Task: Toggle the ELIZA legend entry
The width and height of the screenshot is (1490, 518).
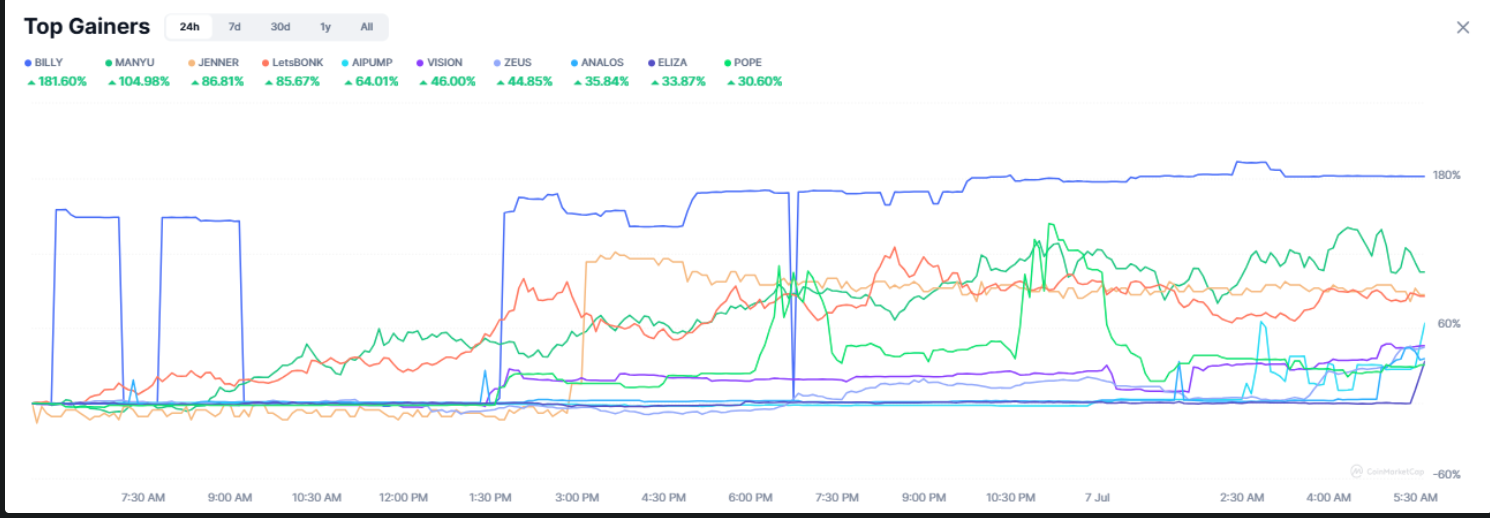Action: (672, 62)
